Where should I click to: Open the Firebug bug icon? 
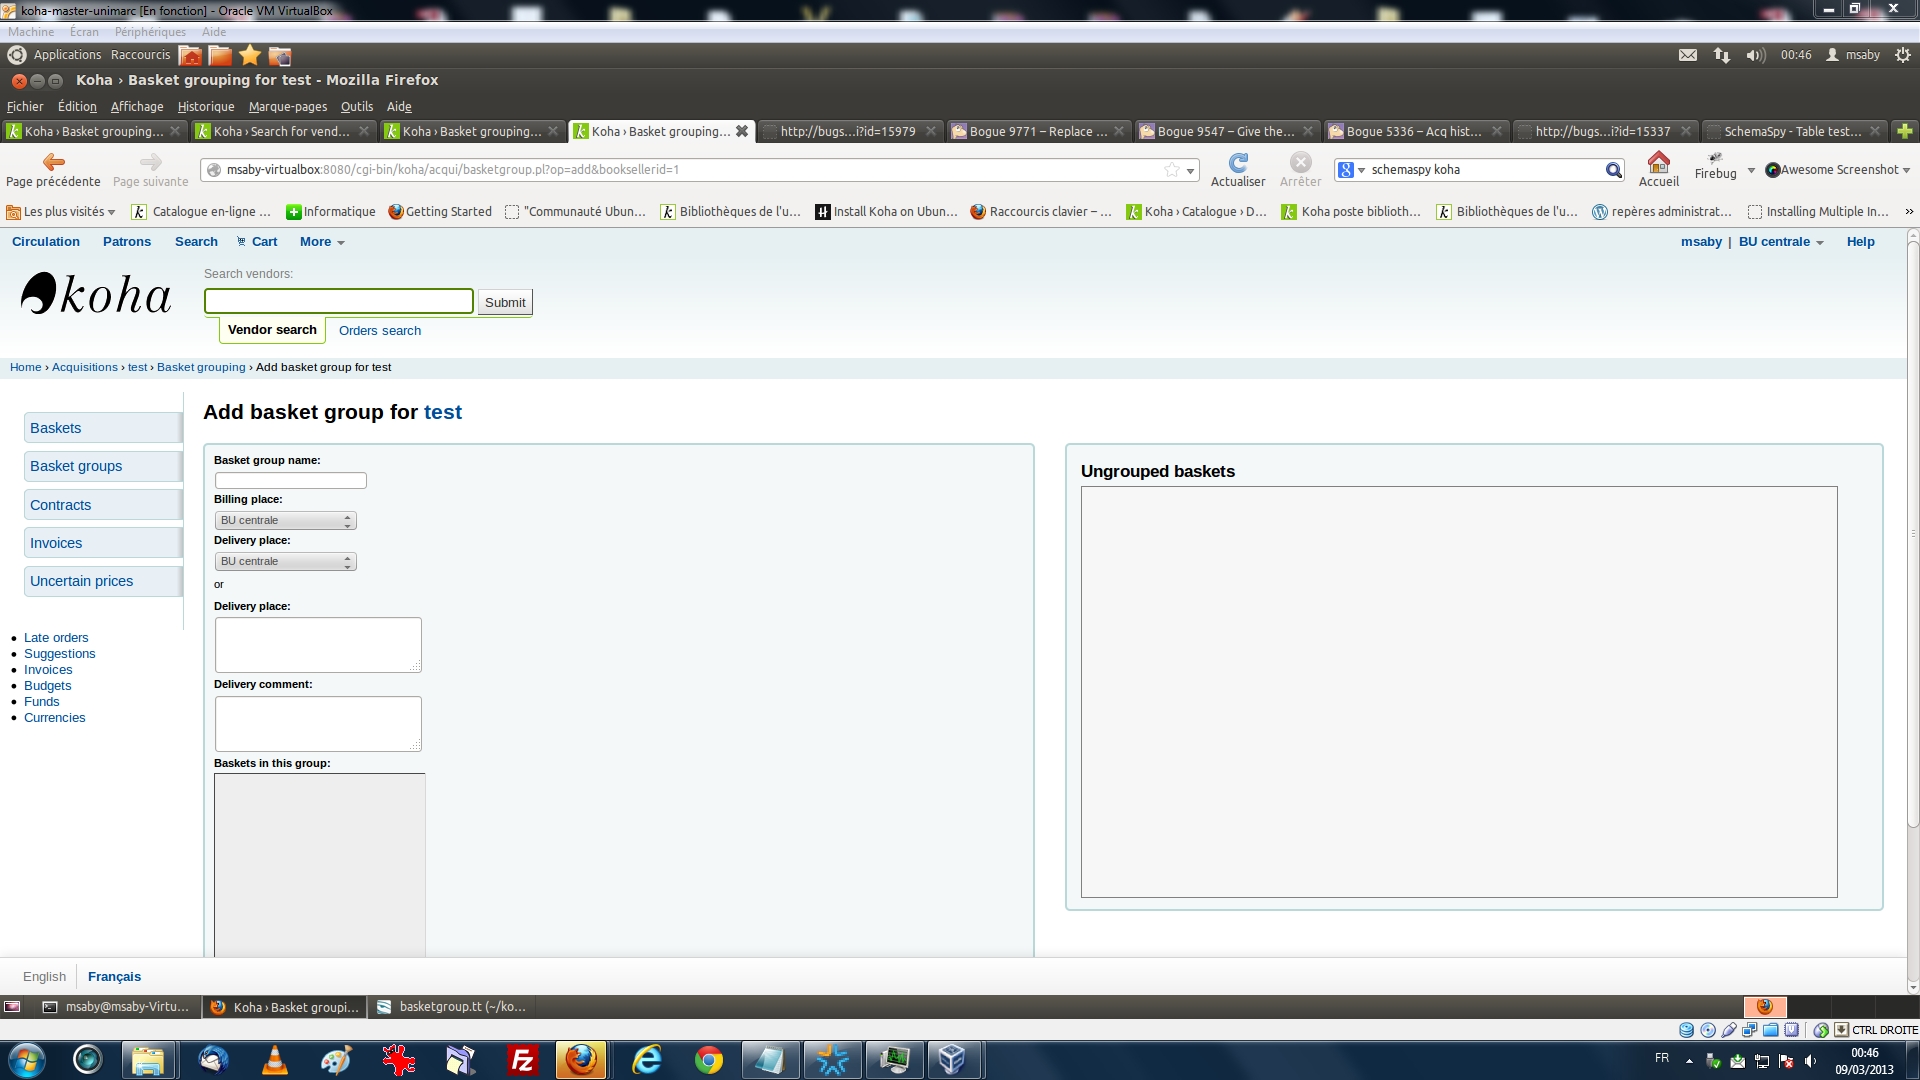tap(1715, 158)
